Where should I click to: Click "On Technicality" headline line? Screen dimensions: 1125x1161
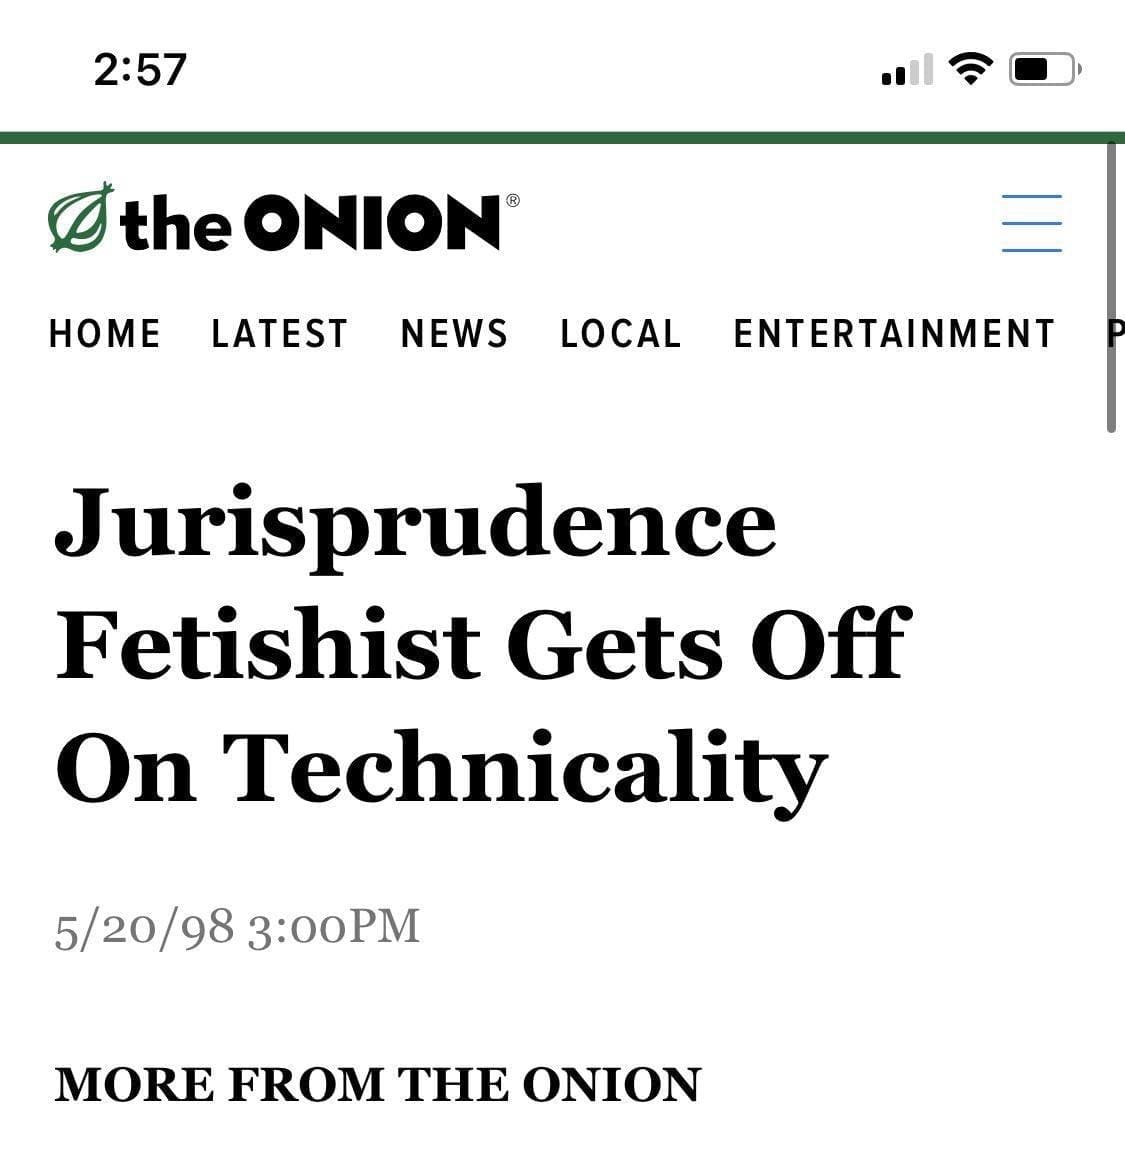(x=440, y=767)
